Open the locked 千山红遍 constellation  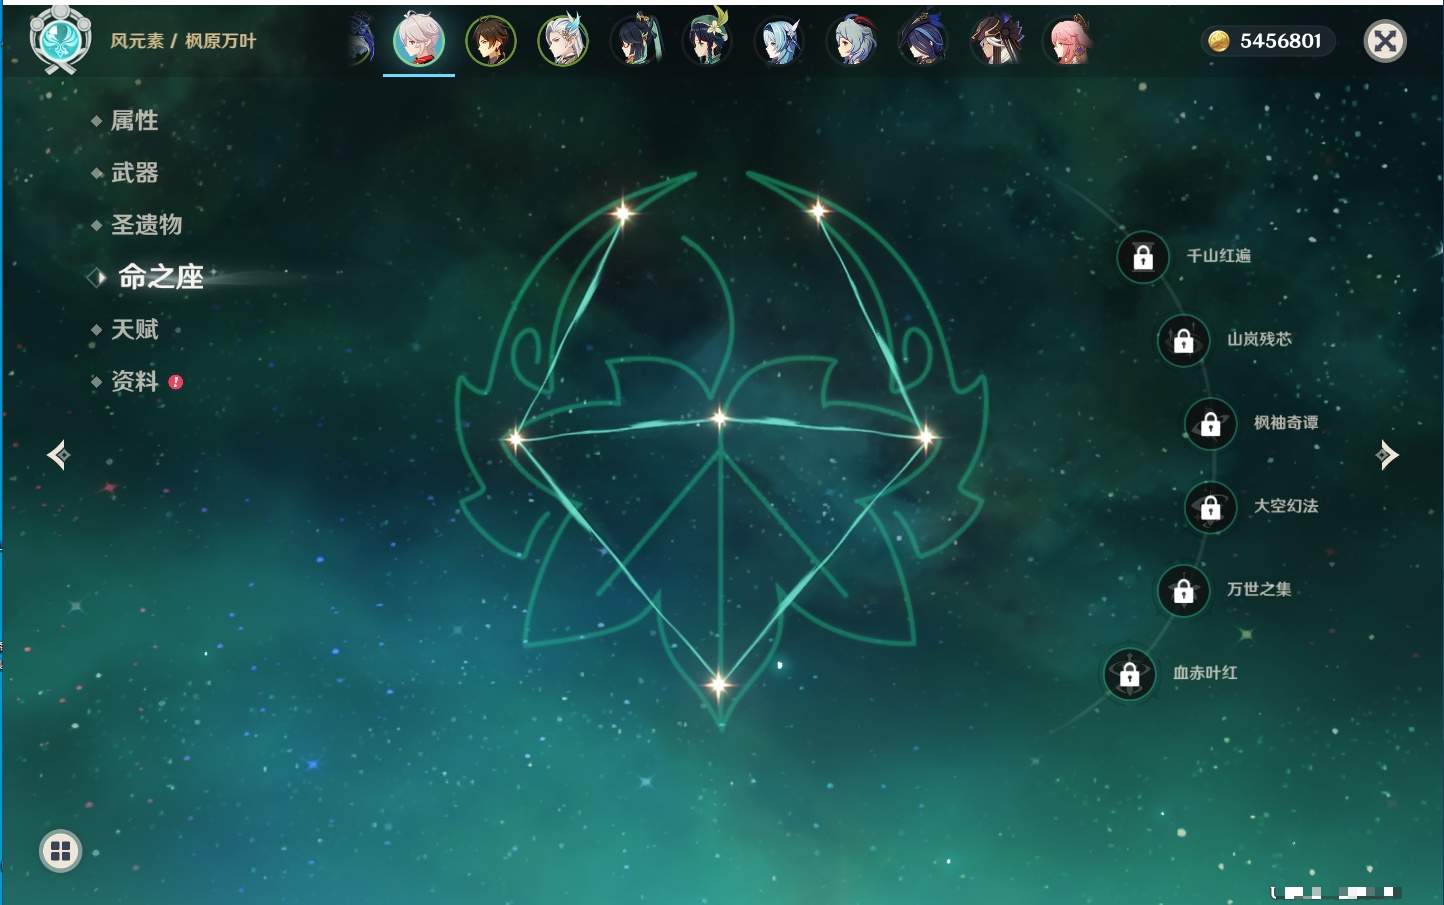tap(1143, 257)
